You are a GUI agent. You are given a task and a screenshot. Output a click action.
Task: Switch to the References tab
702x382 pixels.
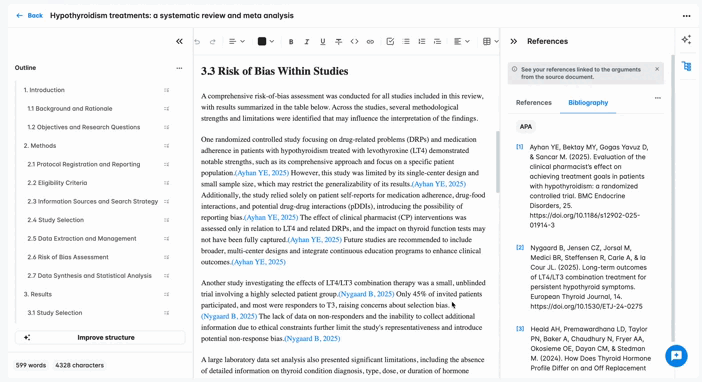click(534, 103)
